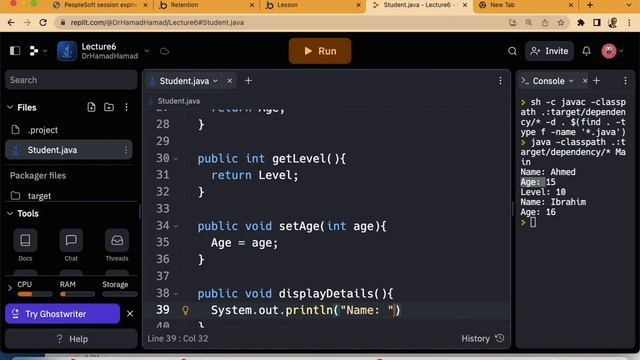Open the Files panel three-dot menu
The width and height of the screenshot is (640, 360).
click(127, 107)
